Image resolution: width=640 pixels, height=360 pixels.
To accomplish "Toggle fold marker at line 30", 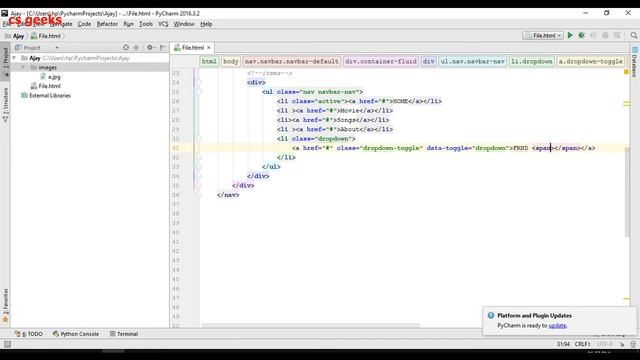I will click(x=199, y=139).
